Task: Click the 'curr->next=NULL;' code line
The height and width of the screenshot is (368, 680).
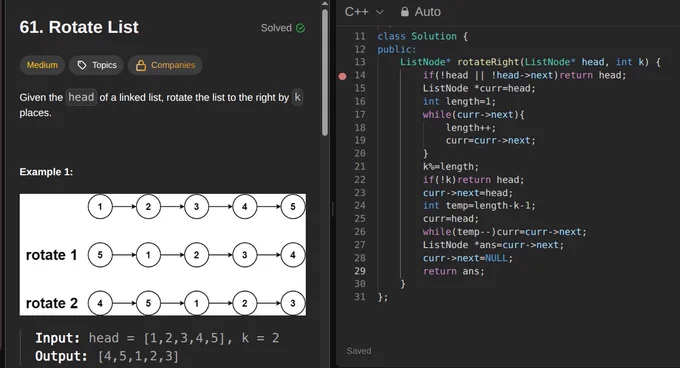Action: coord(468,258)
